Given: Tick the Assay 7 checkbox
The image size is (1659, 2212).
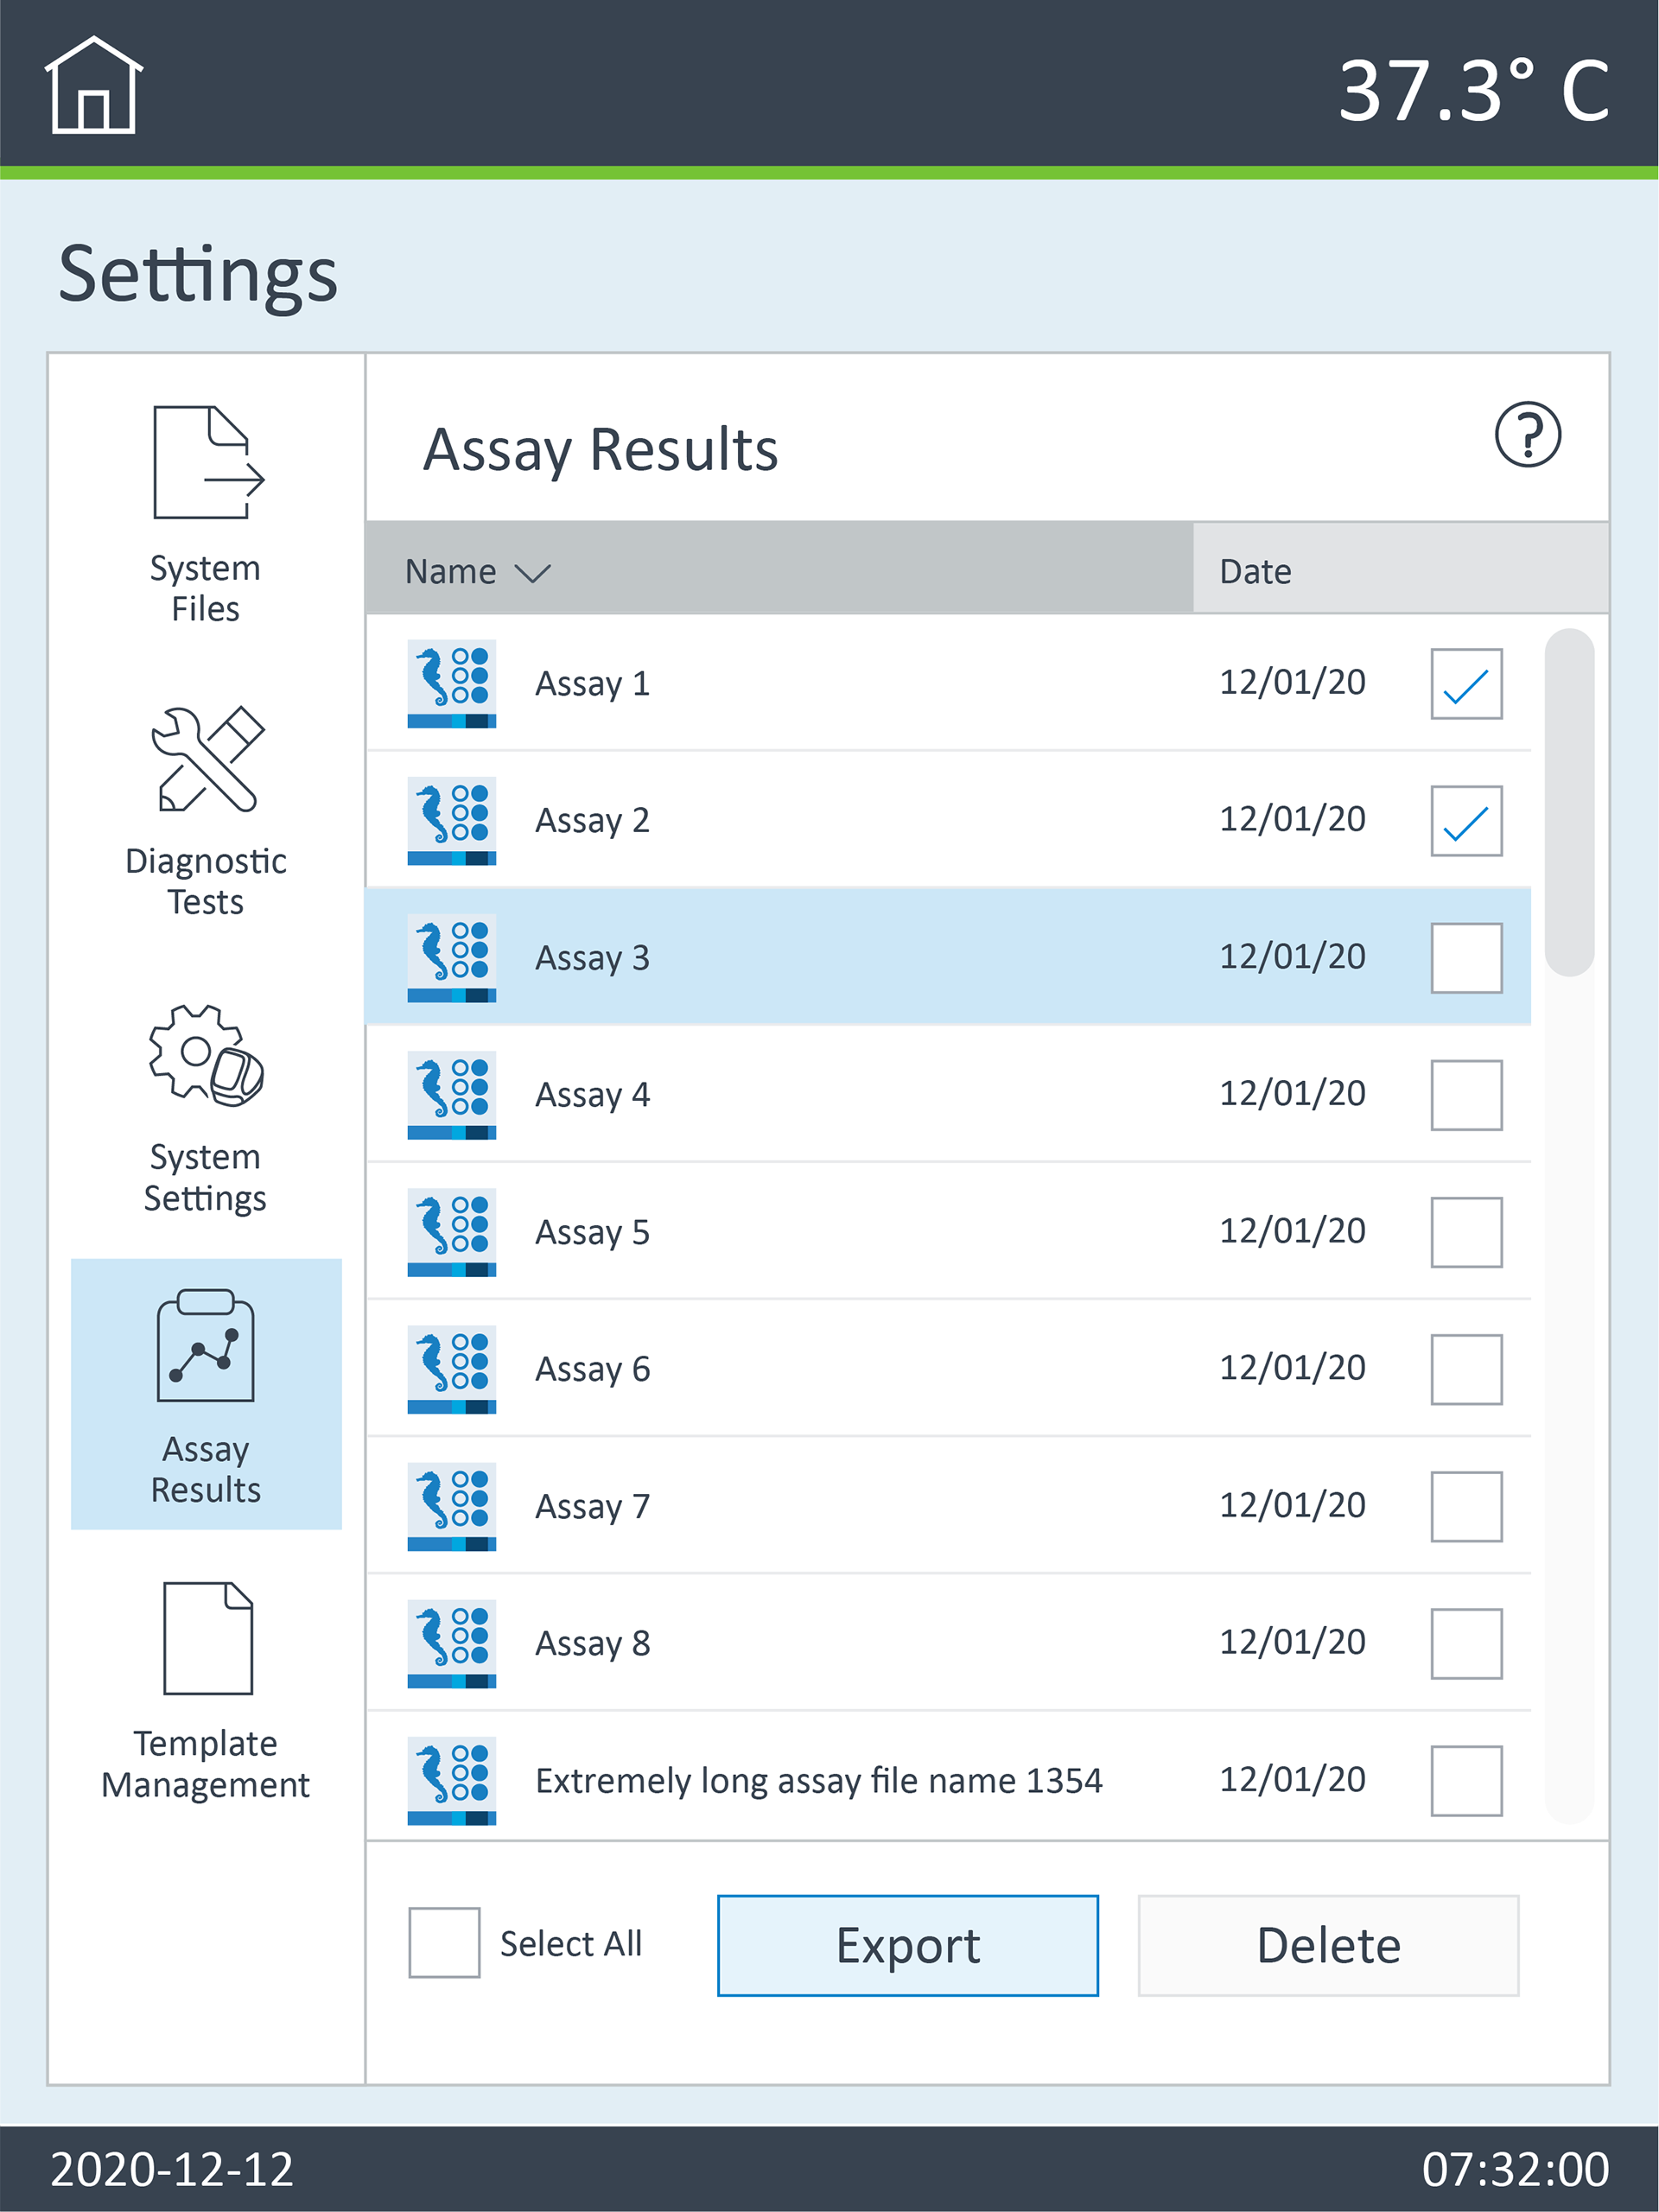Looking at the screenshot, I should (1466, 1506).
